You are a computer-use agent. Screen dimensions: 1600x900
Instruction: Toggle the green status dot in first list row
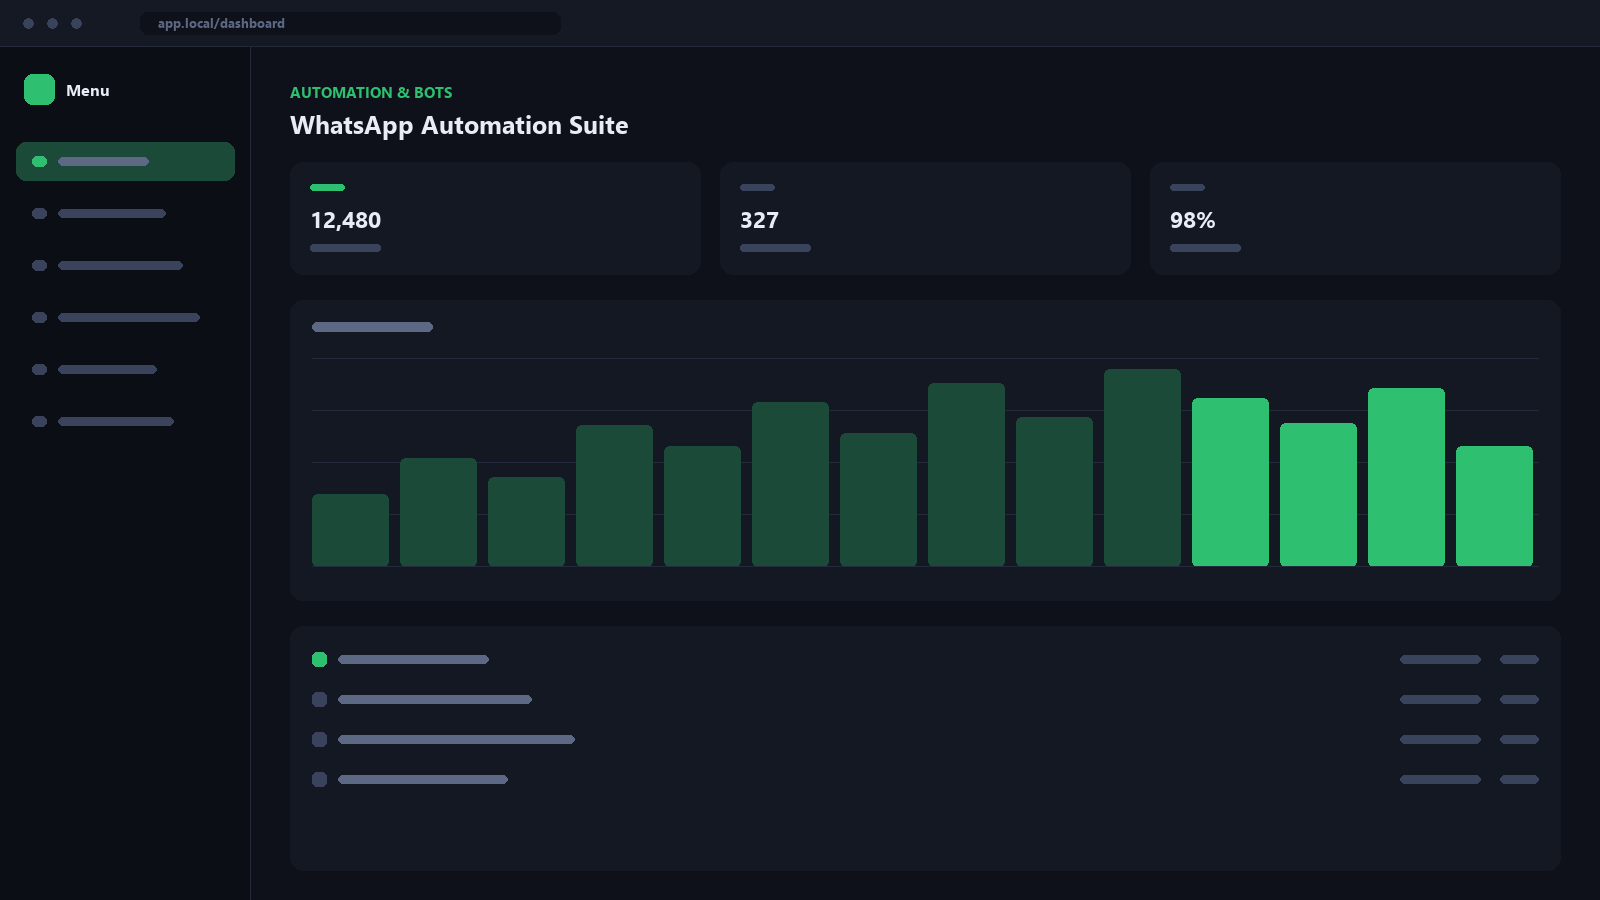coord(319,659)
